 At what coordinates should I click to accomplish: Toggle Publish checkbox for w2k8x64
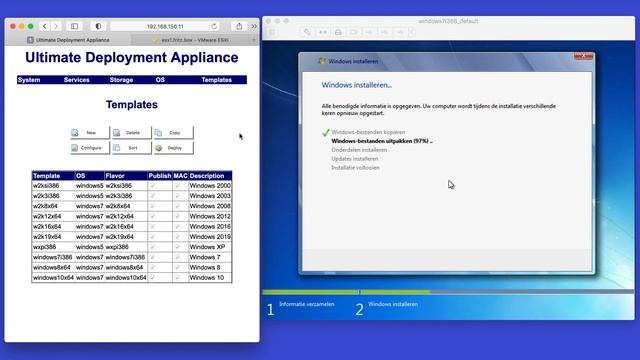coord(153,206)
